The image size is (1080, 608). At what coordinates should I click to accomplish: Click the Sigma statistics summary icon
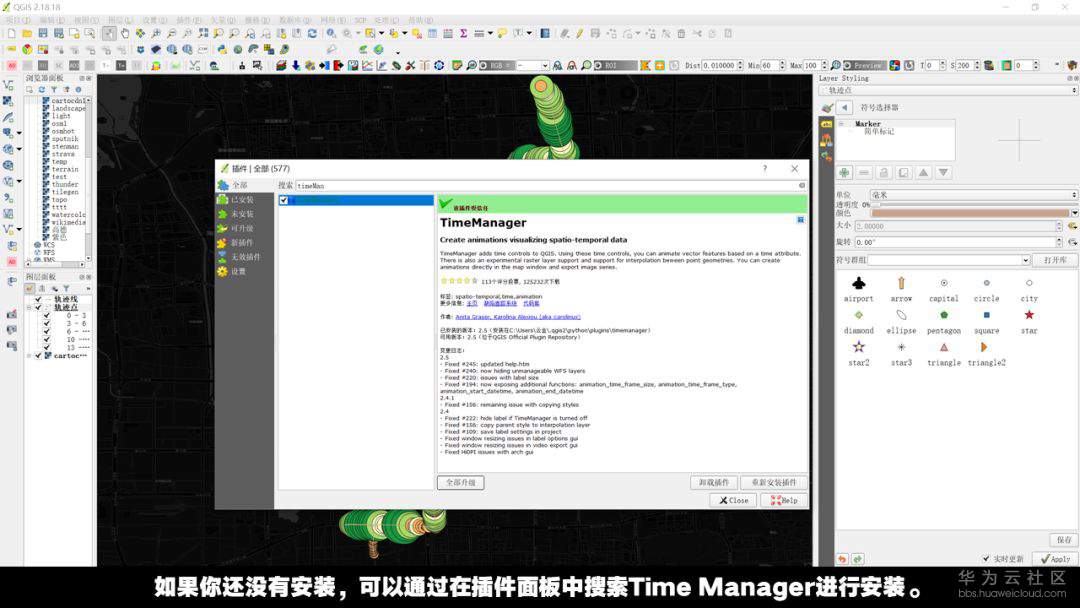[x=464, y=33]
